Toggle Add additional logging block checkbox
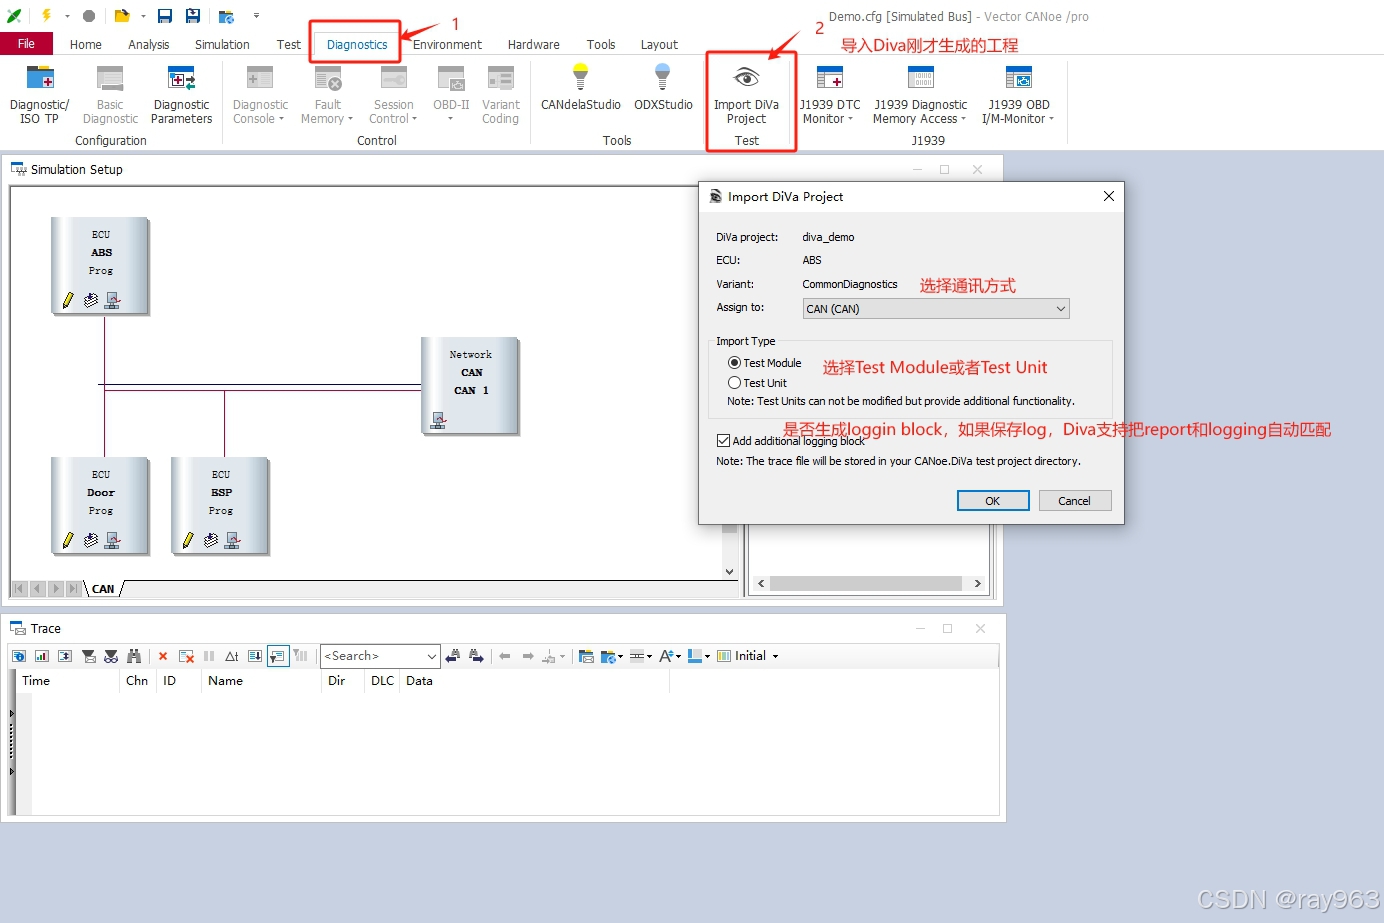Viewport: 1384px width, 923px height. (723, 440)
